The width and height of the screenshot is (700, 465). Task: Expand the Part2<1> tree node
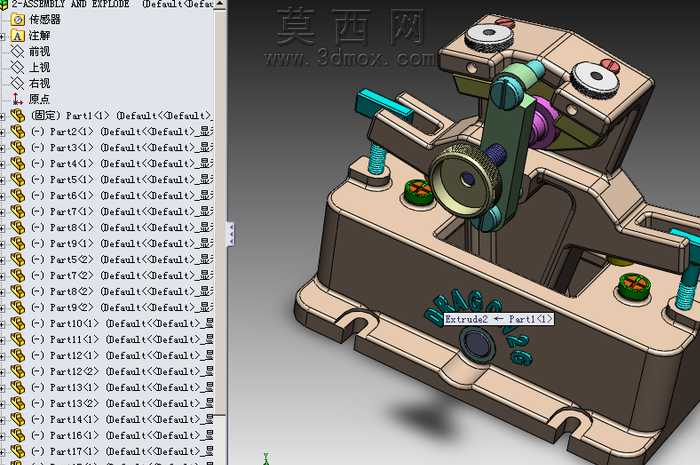[2, 132]
